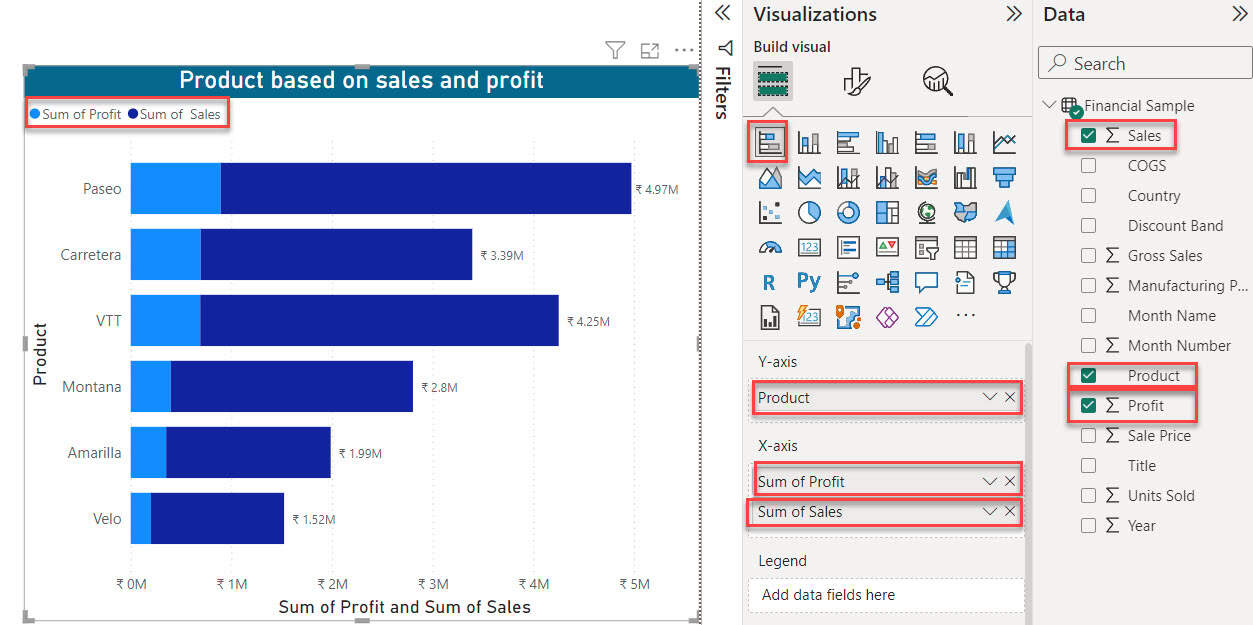
Task: Remove Sum of Profit from X-axis
Action: [1010, 481]
